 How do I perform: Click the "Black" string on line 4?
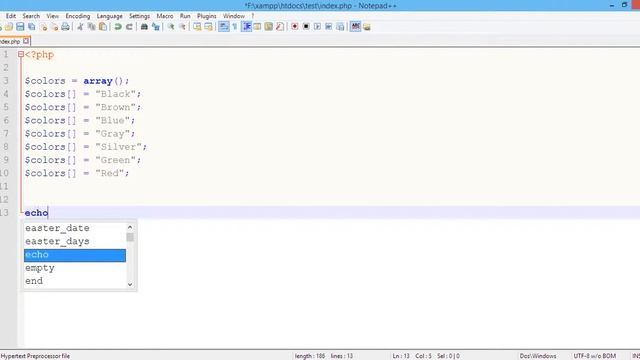pyautogui.click(x=116, y=94)
